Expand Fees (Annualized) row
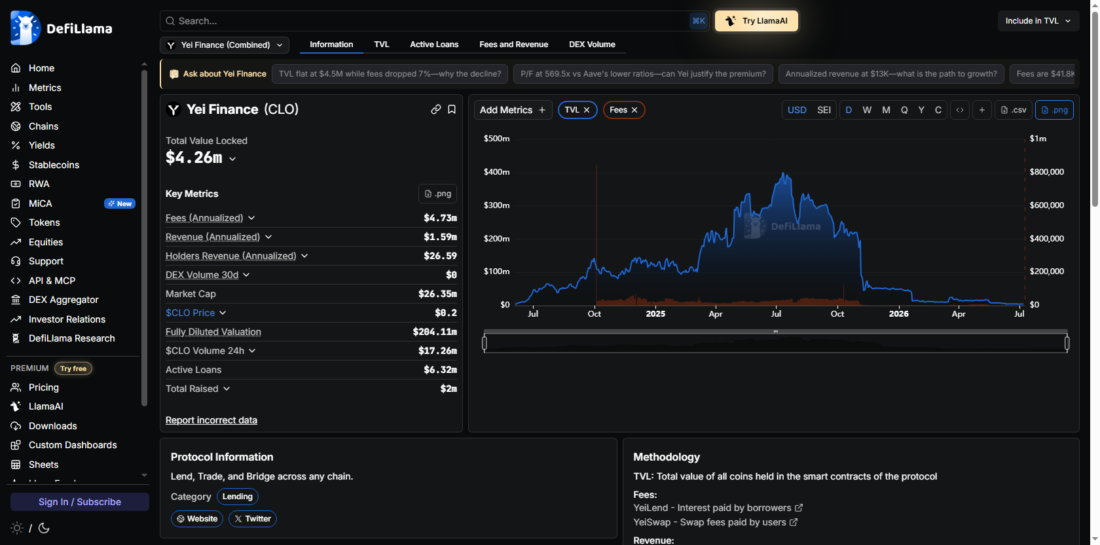The height and width of the screenshot is (545, 1100). coord(252,218)
